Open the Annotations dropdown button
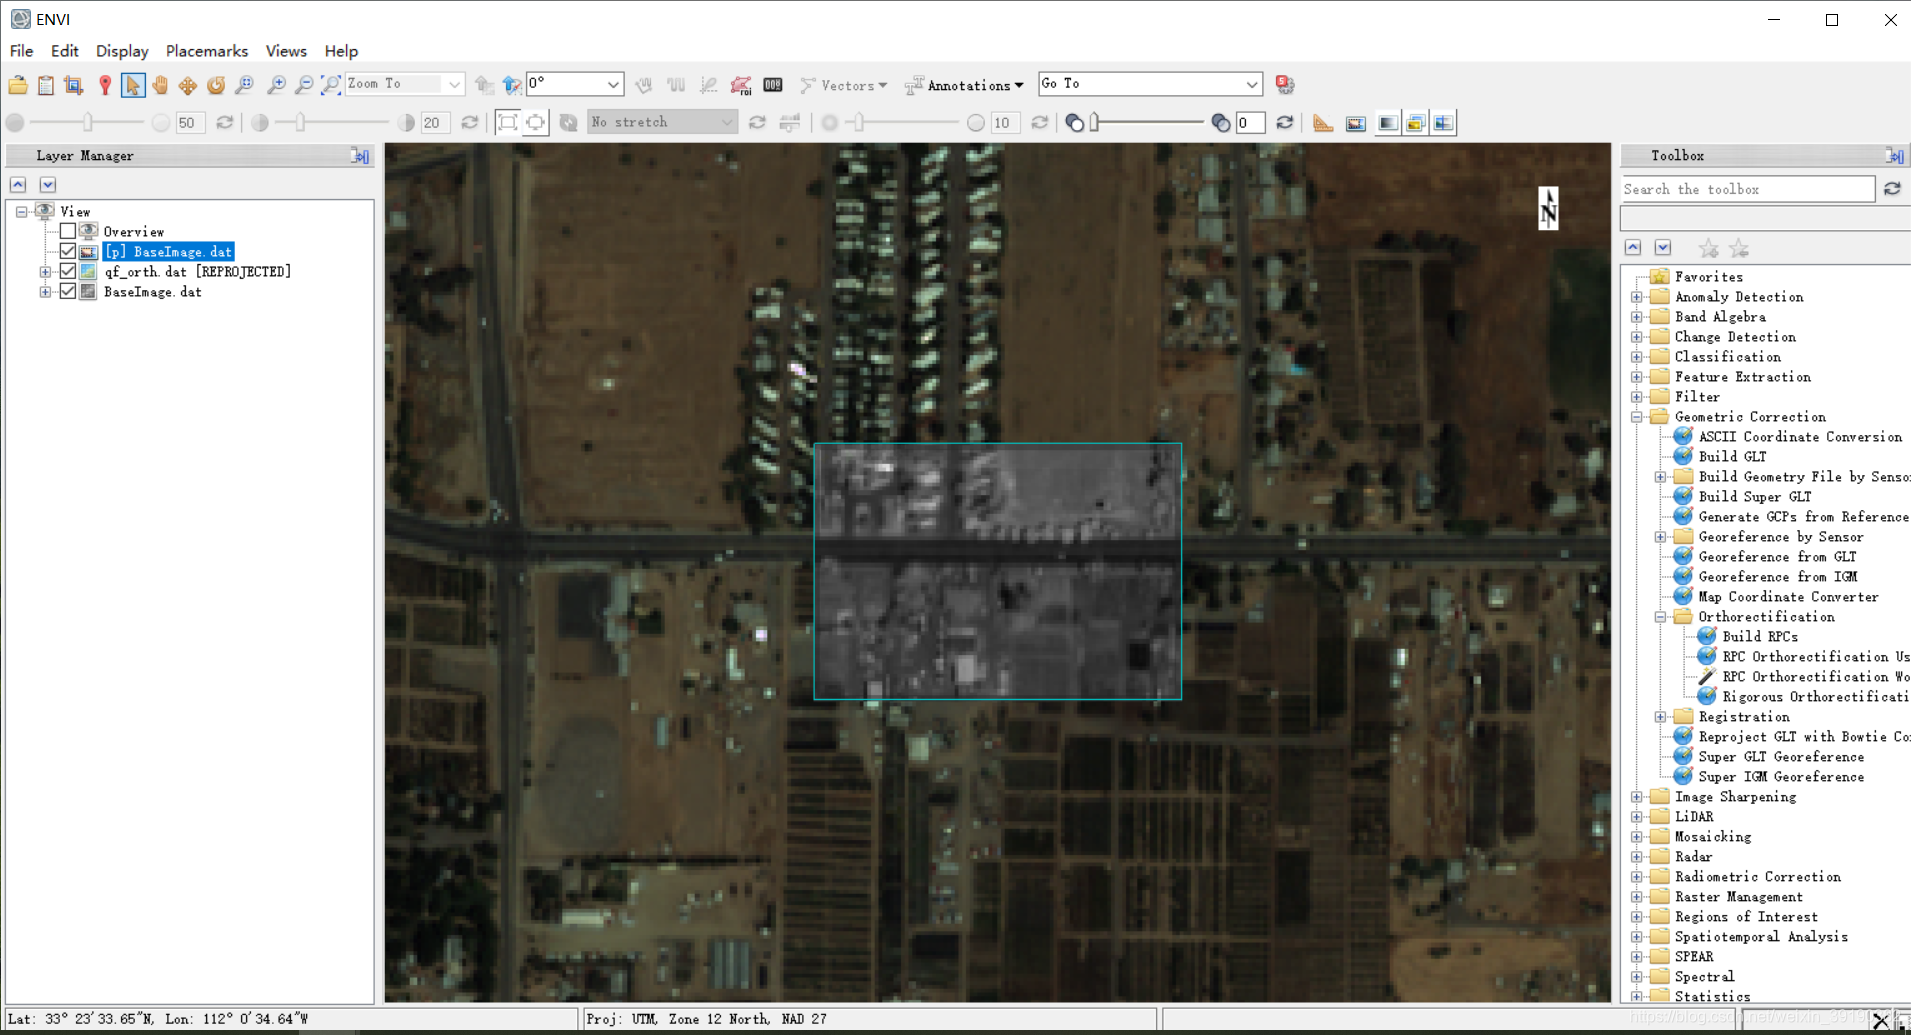Image resolution: width=1911 pixels, height=1035 pixels. pyautogui.click(x=965, y=85)
